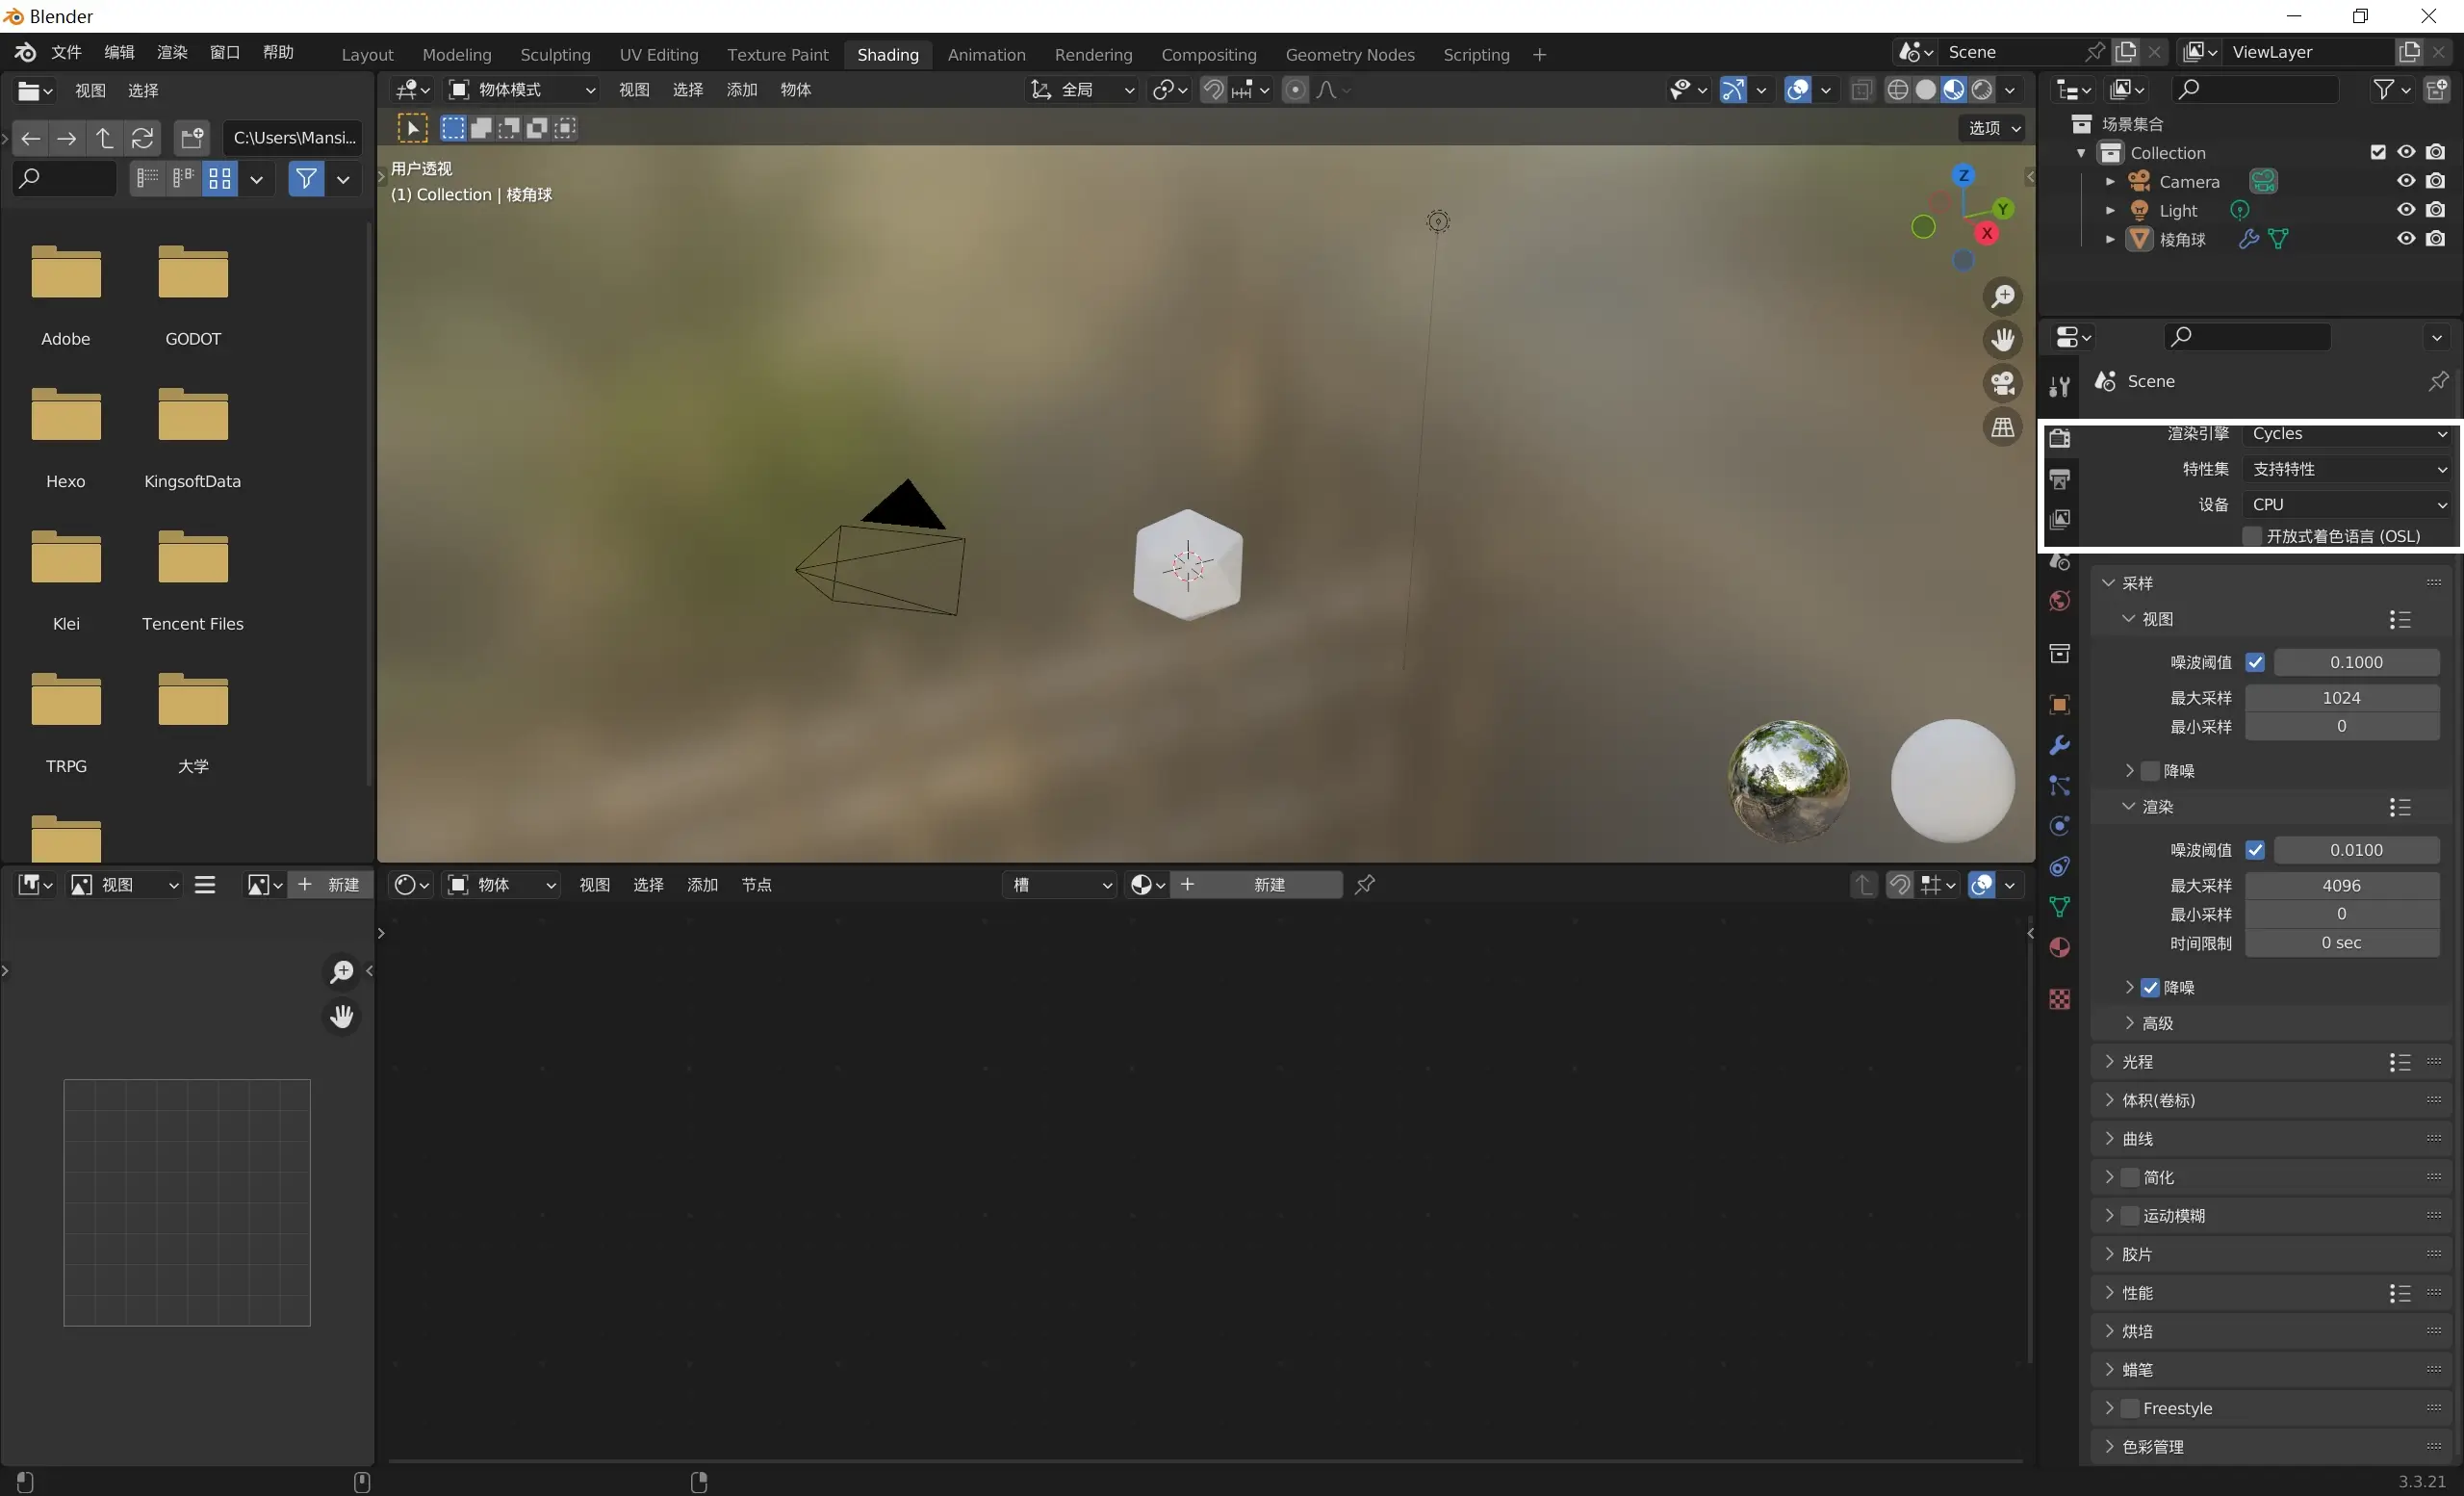Switch to the Sculpting workspace tab

tap(555, 55)
